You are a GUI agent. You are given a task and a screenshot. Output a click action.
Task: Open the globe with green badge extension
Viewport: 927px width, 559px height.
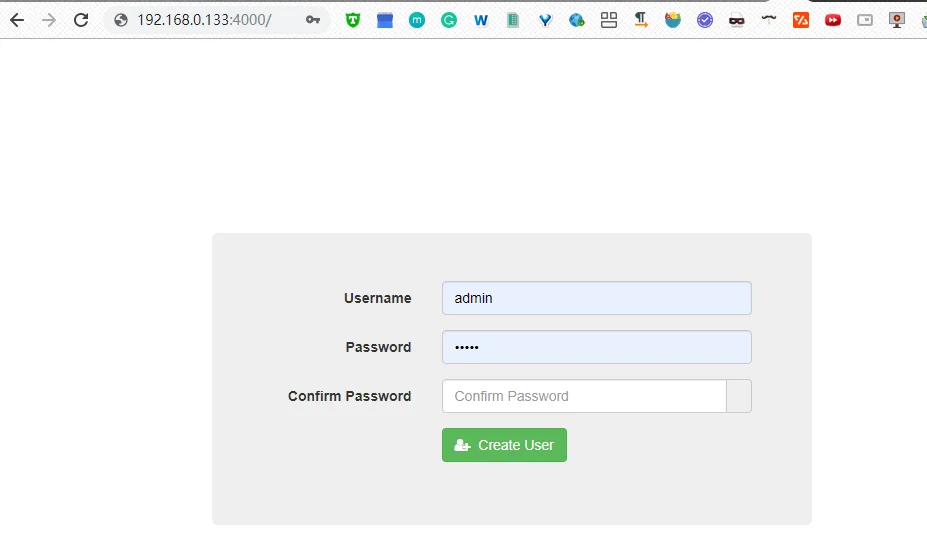point(577,20)
